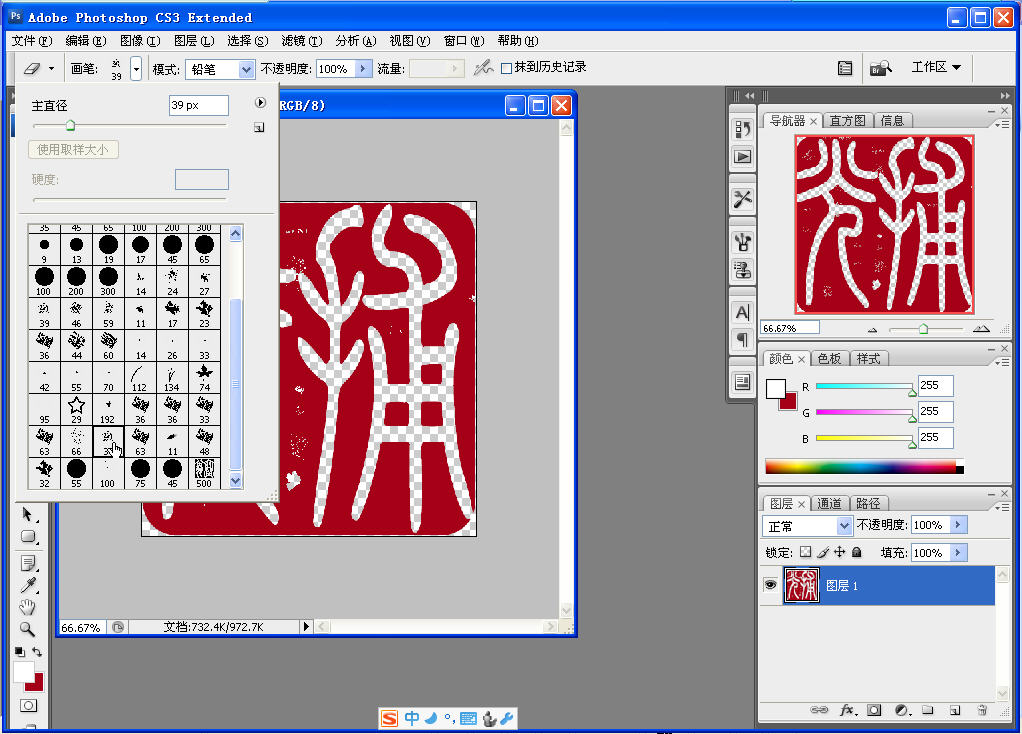Hide the 图层 1 layer
Screen dimensions: 1022x734
click(769, 585)
